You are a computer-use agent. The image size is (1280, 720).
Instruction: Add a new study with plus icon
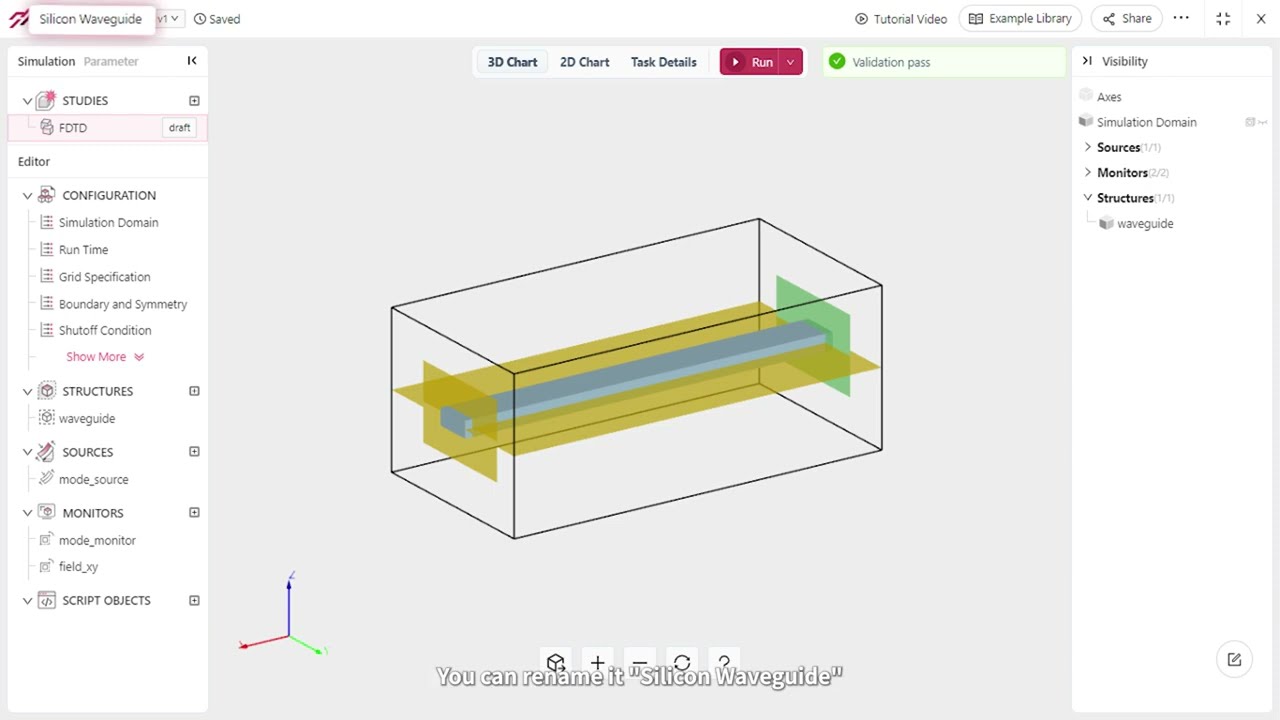coord(194,101)
